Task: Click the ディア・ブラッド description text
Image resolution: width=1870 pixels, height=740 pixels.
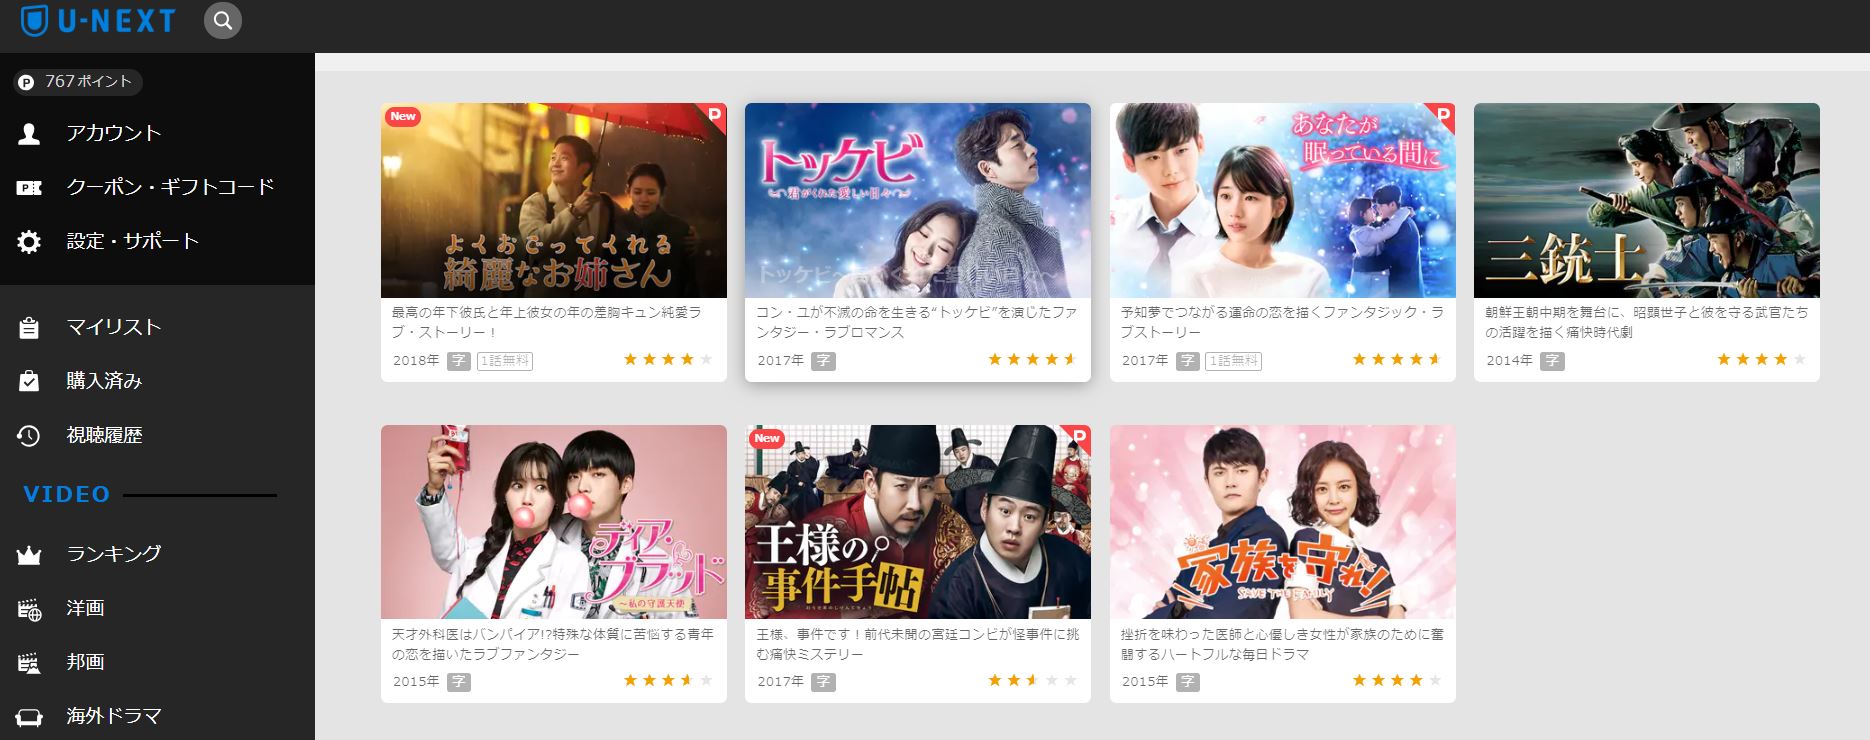Action: [553, 644]
